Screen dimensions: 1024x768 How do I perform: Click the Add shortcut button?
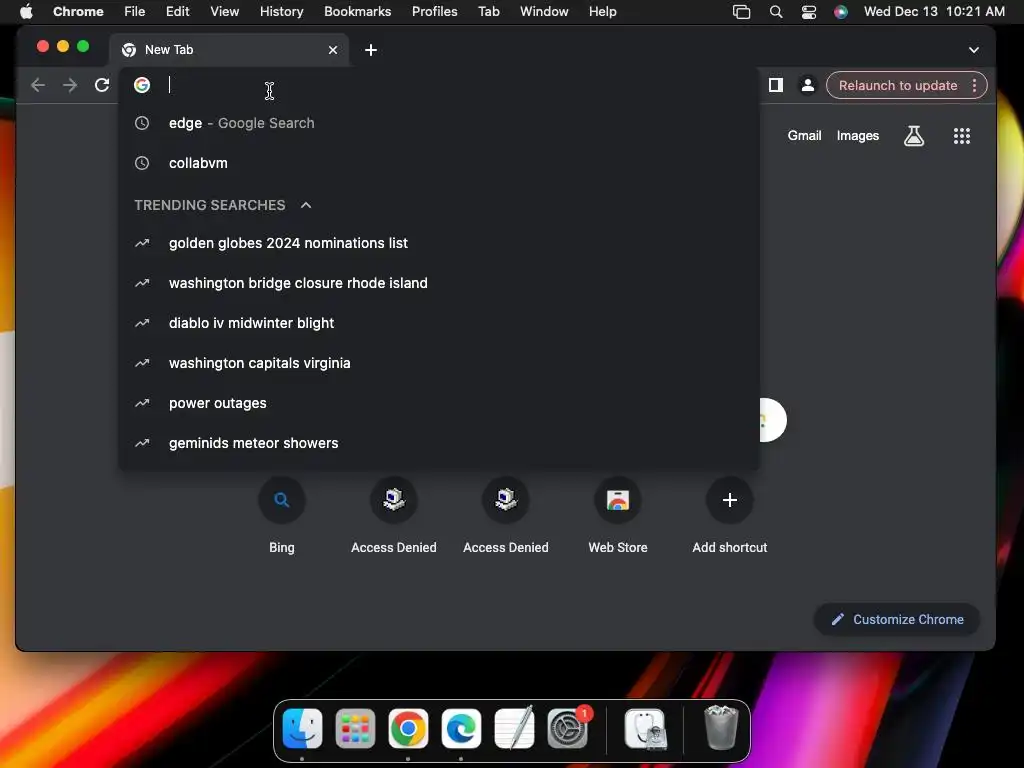coord(729,516)
